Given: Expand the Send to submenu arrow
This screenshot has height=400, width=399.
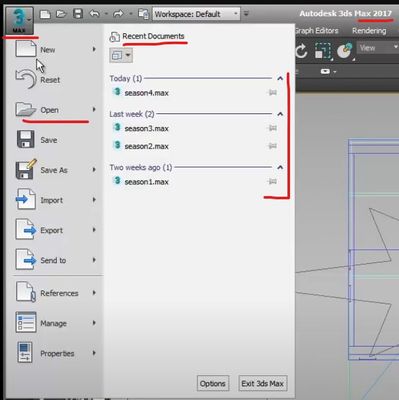Looking at the screenshot, I should 94,260.
